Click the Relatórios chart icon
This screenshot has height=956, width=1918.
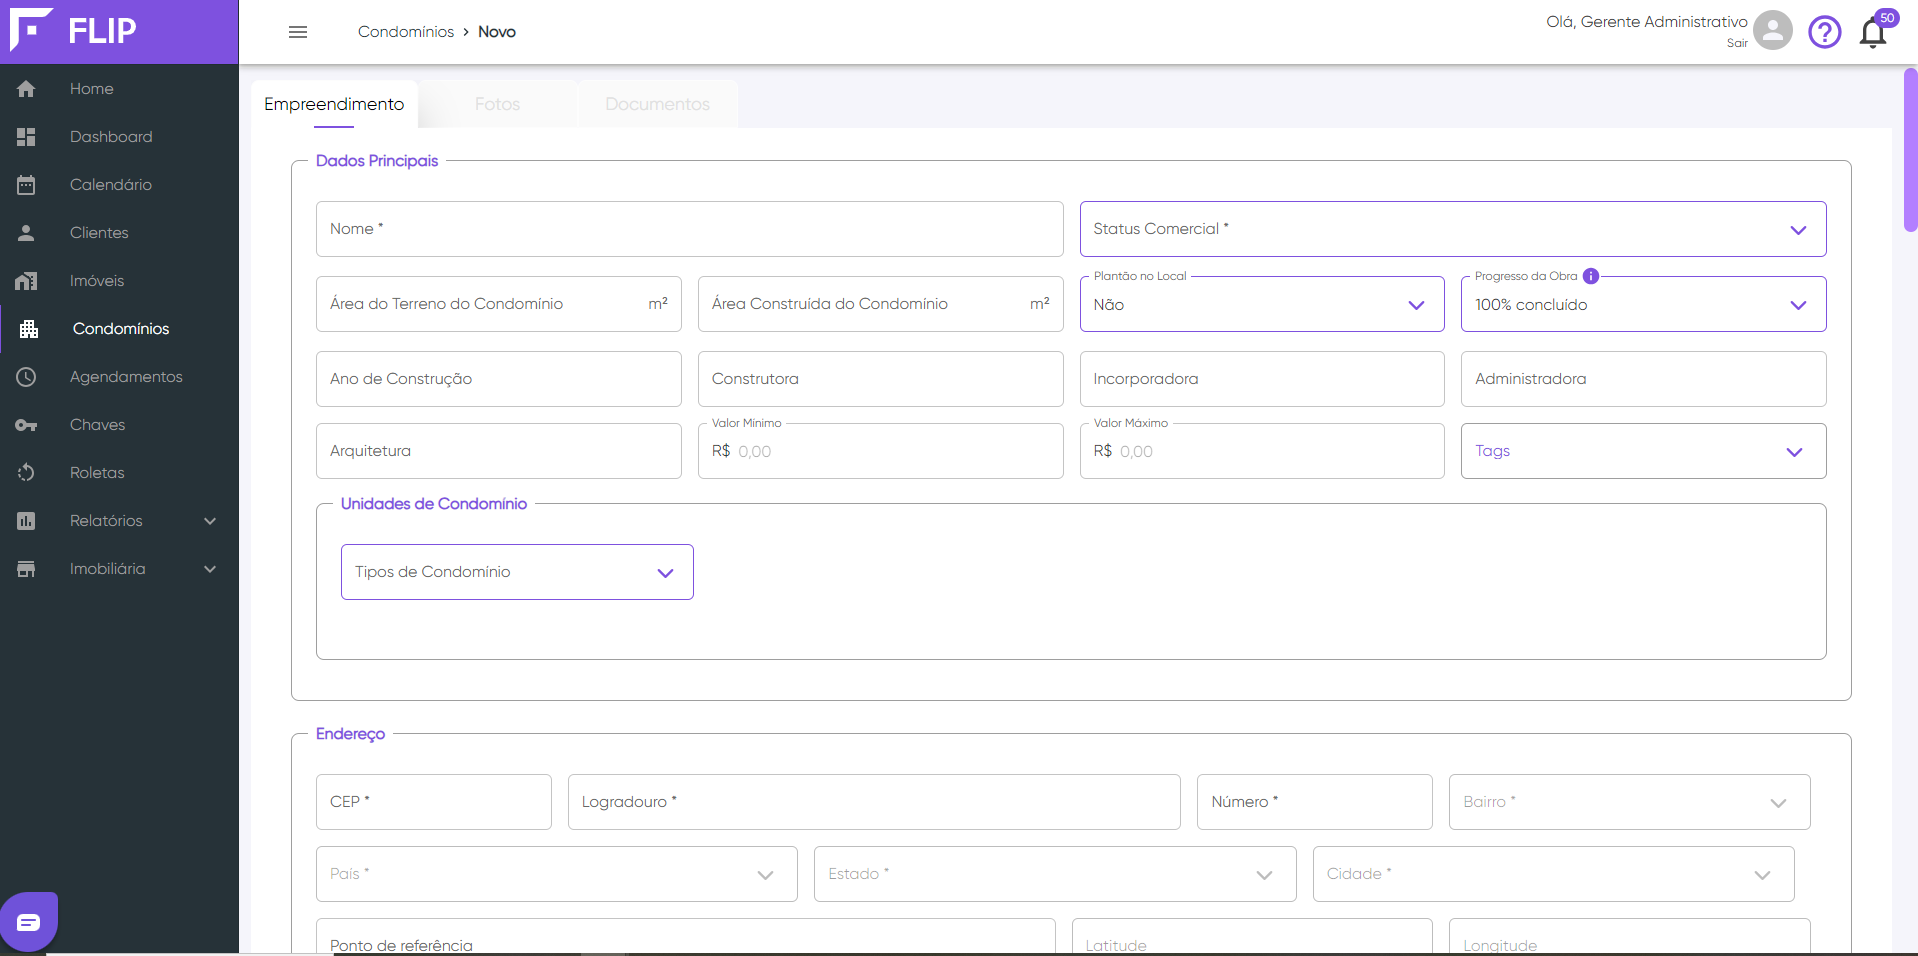26,521
